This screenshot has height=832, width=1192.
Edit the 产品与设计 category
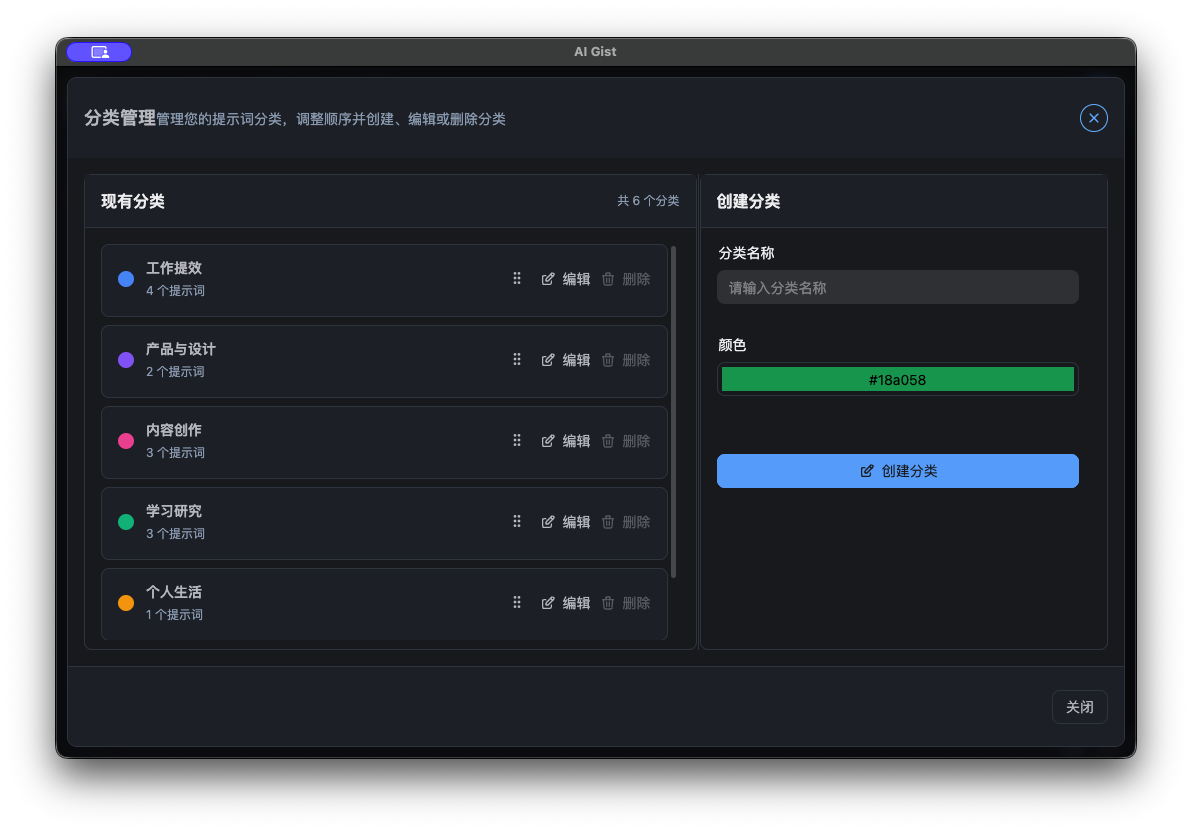[566, 360]
